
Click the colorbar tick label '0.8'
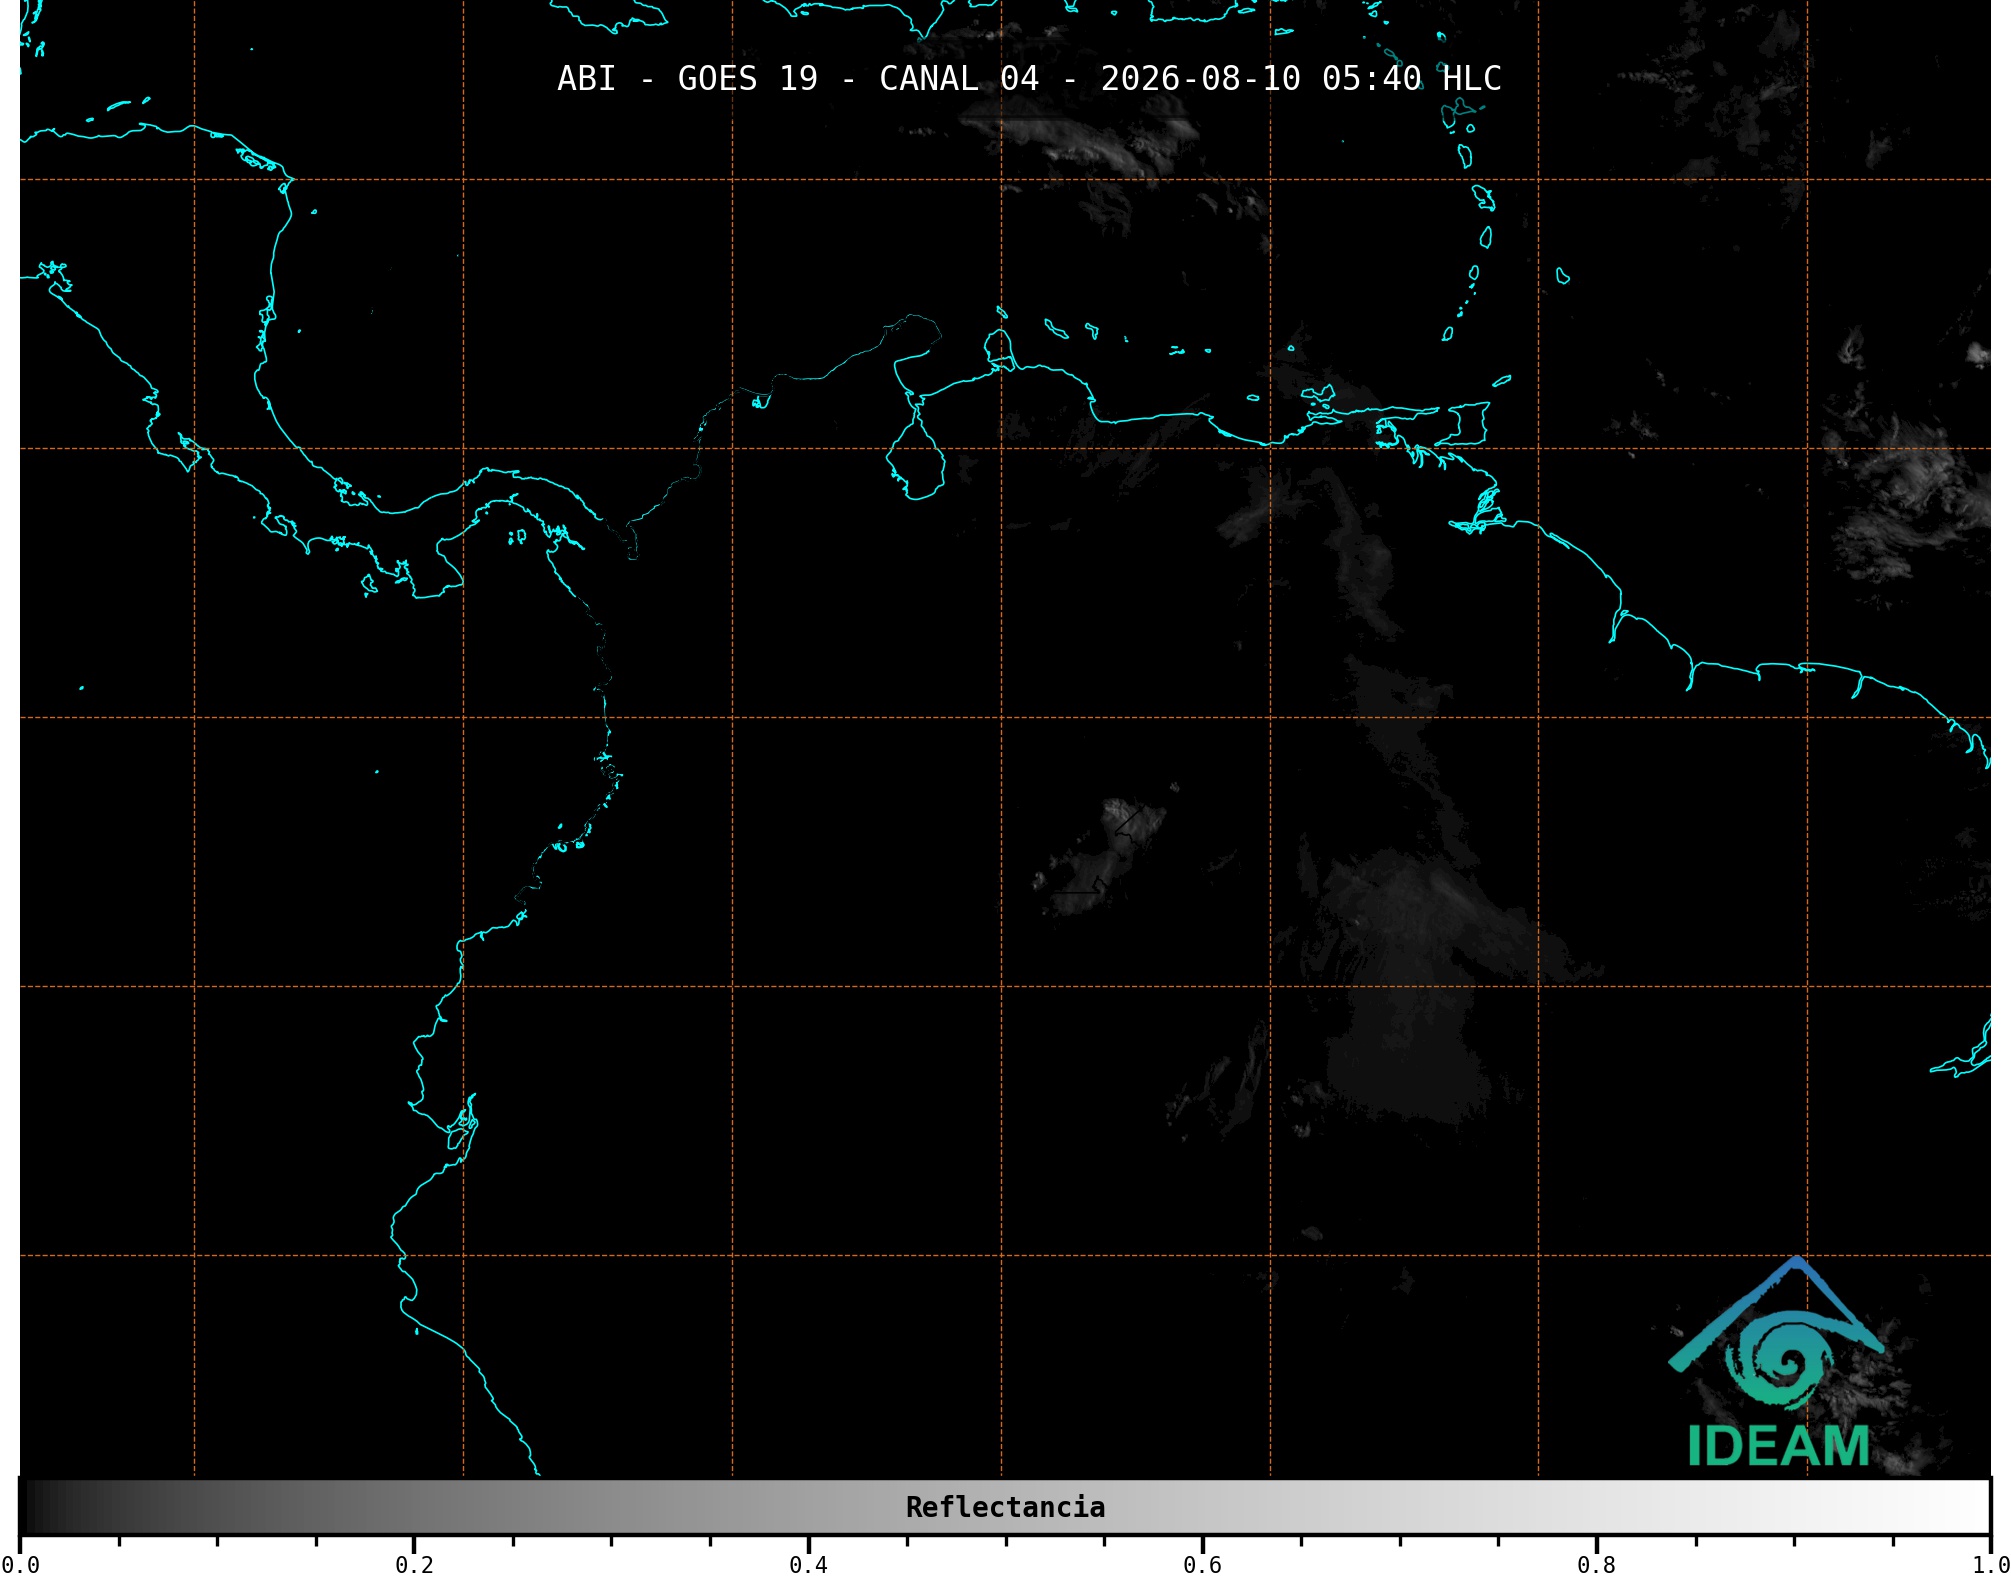[x=1596, y=1565]
